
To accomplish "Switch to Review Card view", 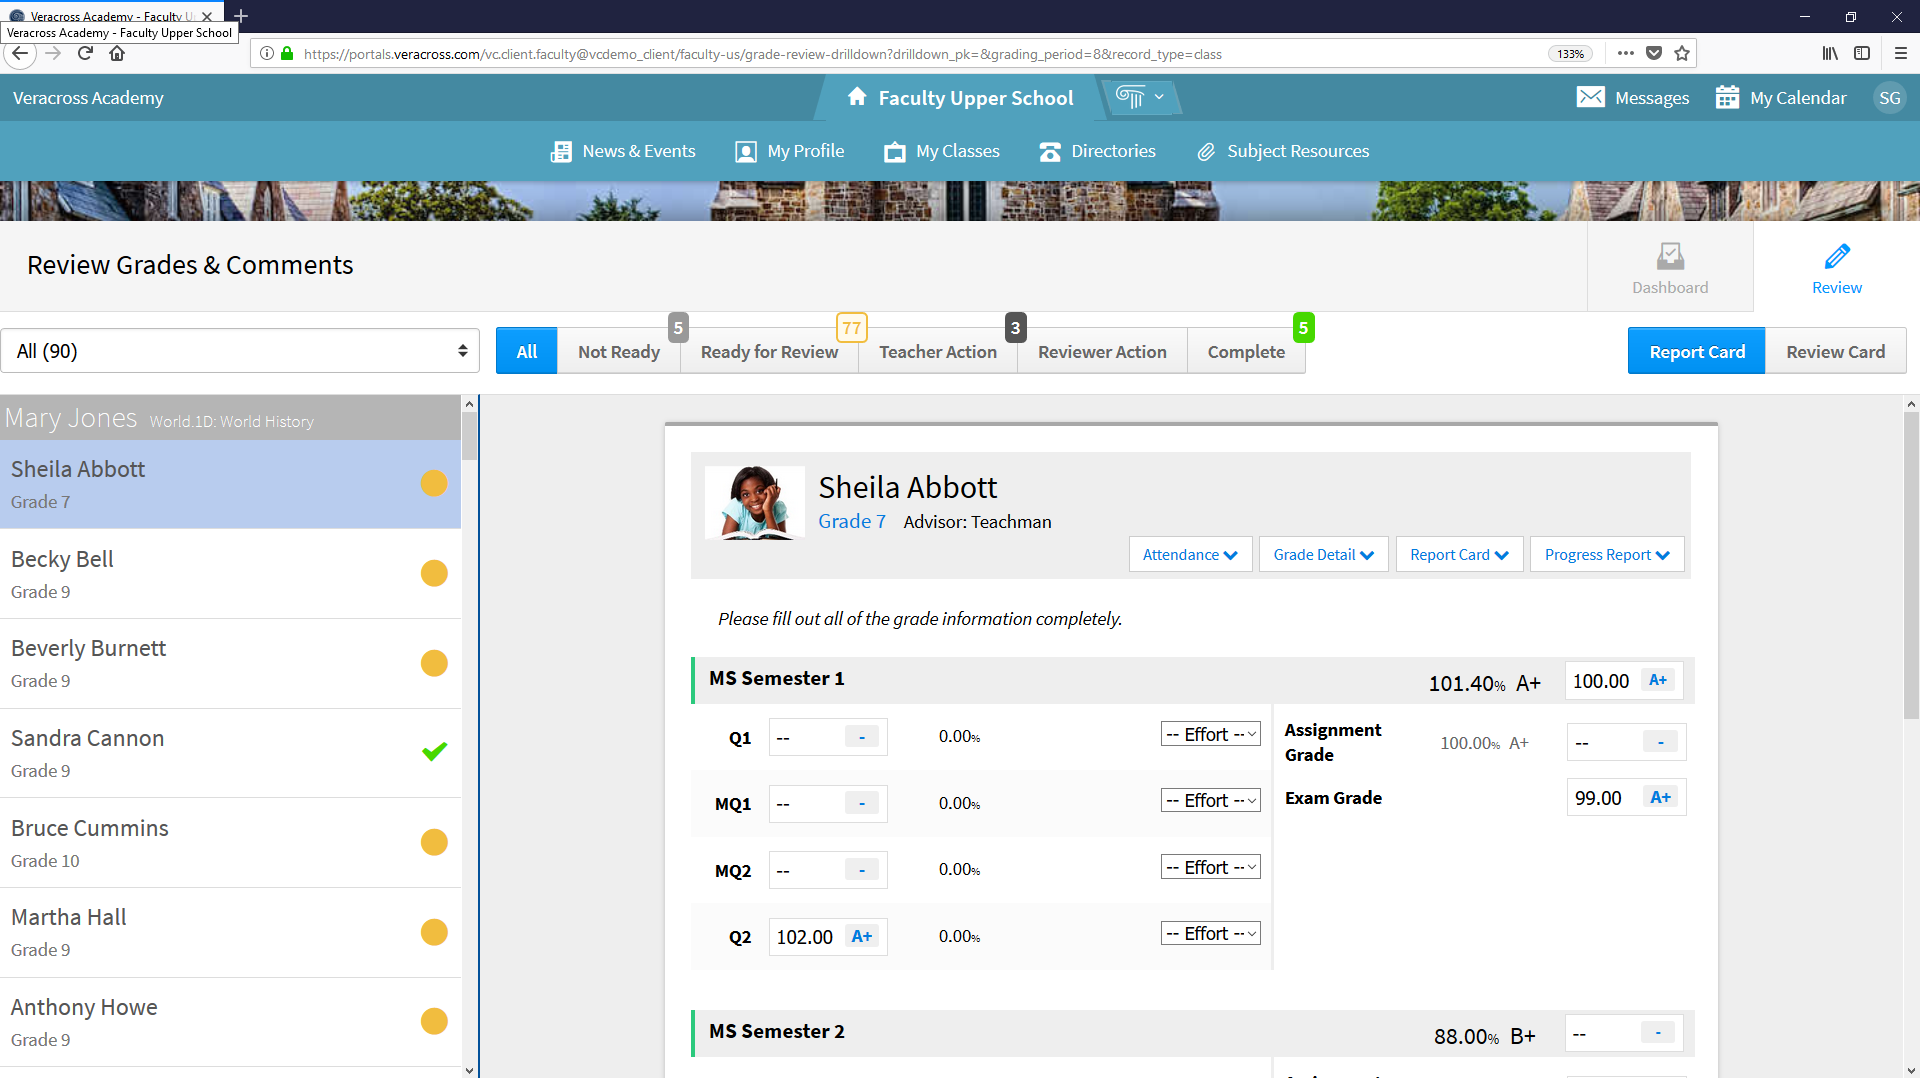I will point(1835,352).
